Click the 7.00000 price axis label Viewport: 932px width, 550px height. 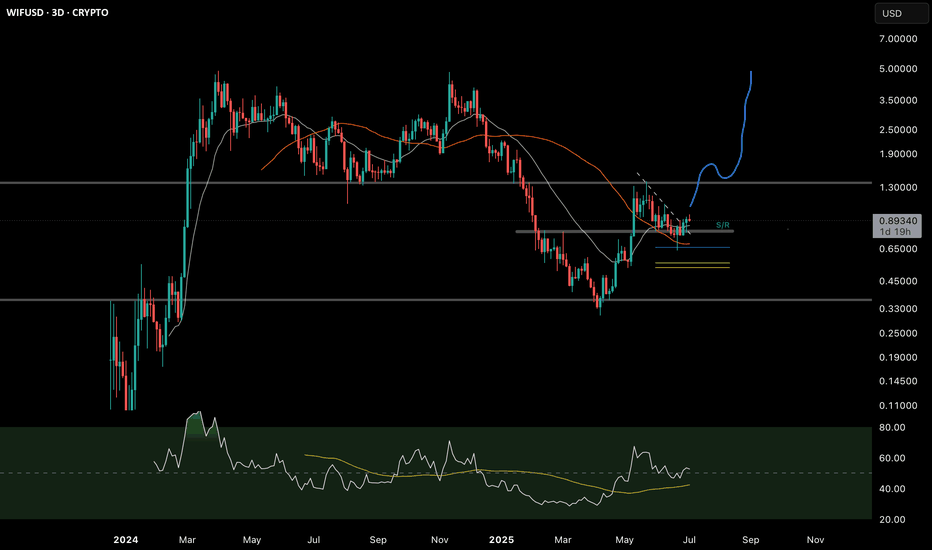point(898,39)
